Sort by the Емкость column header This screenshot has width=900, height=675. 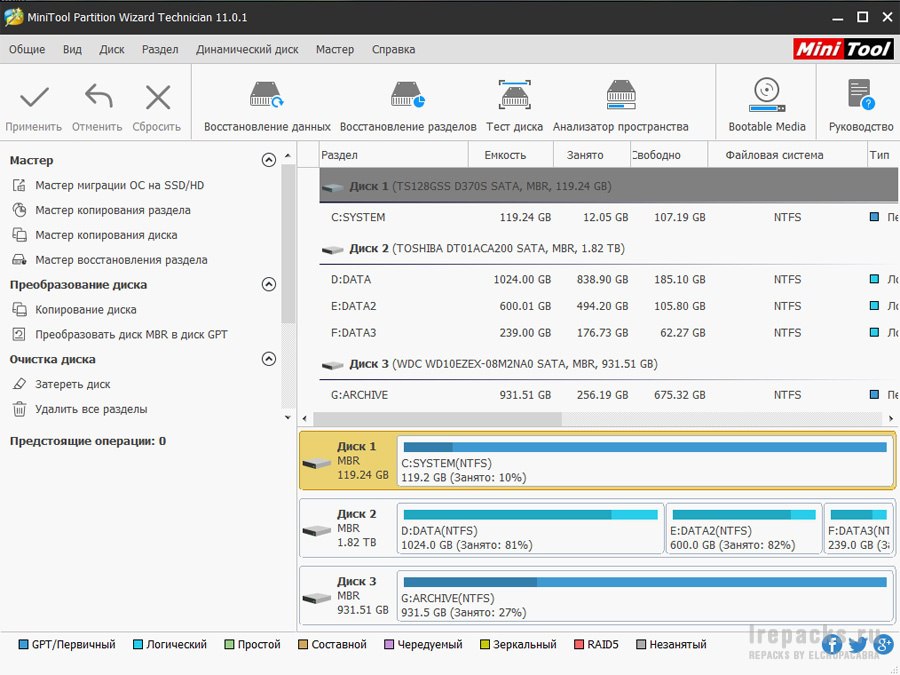[x=511, y=155]
